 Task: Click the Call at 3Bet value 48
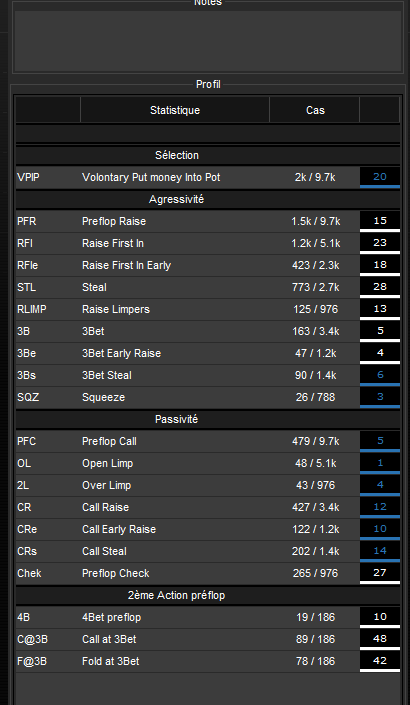380,639
